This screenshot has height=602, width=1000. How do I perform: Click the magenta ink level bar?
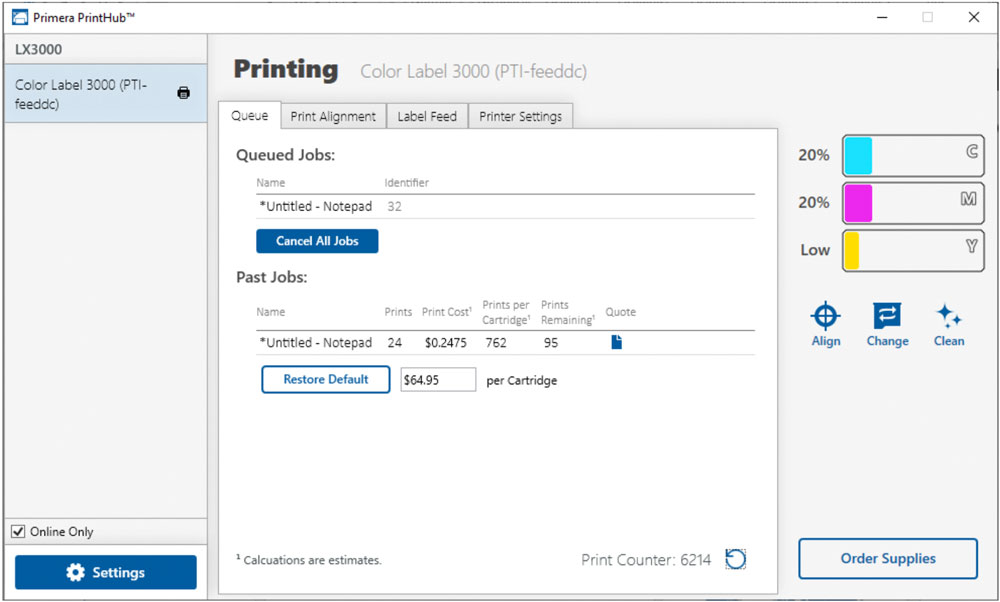[913, 203]
